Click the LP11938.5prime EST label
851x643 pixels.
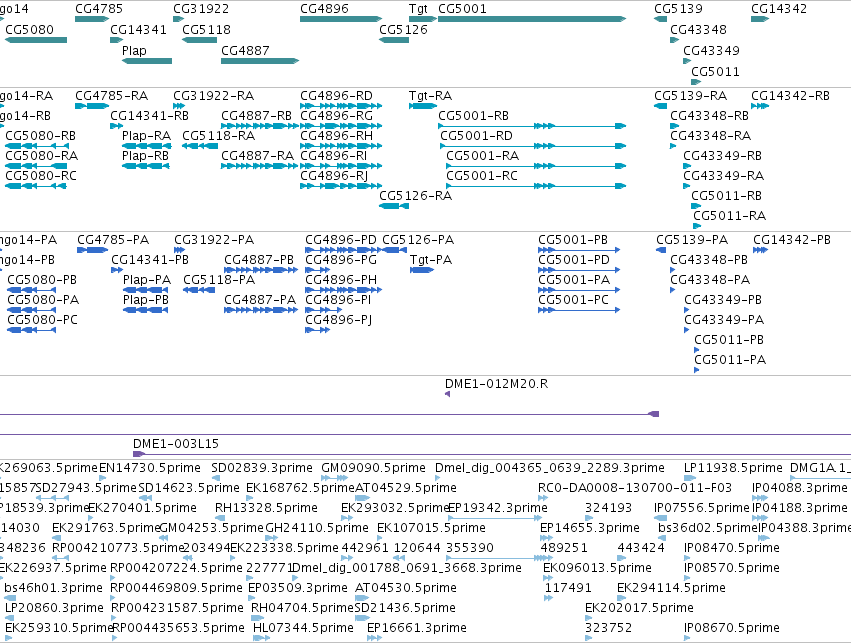[733, 468]
